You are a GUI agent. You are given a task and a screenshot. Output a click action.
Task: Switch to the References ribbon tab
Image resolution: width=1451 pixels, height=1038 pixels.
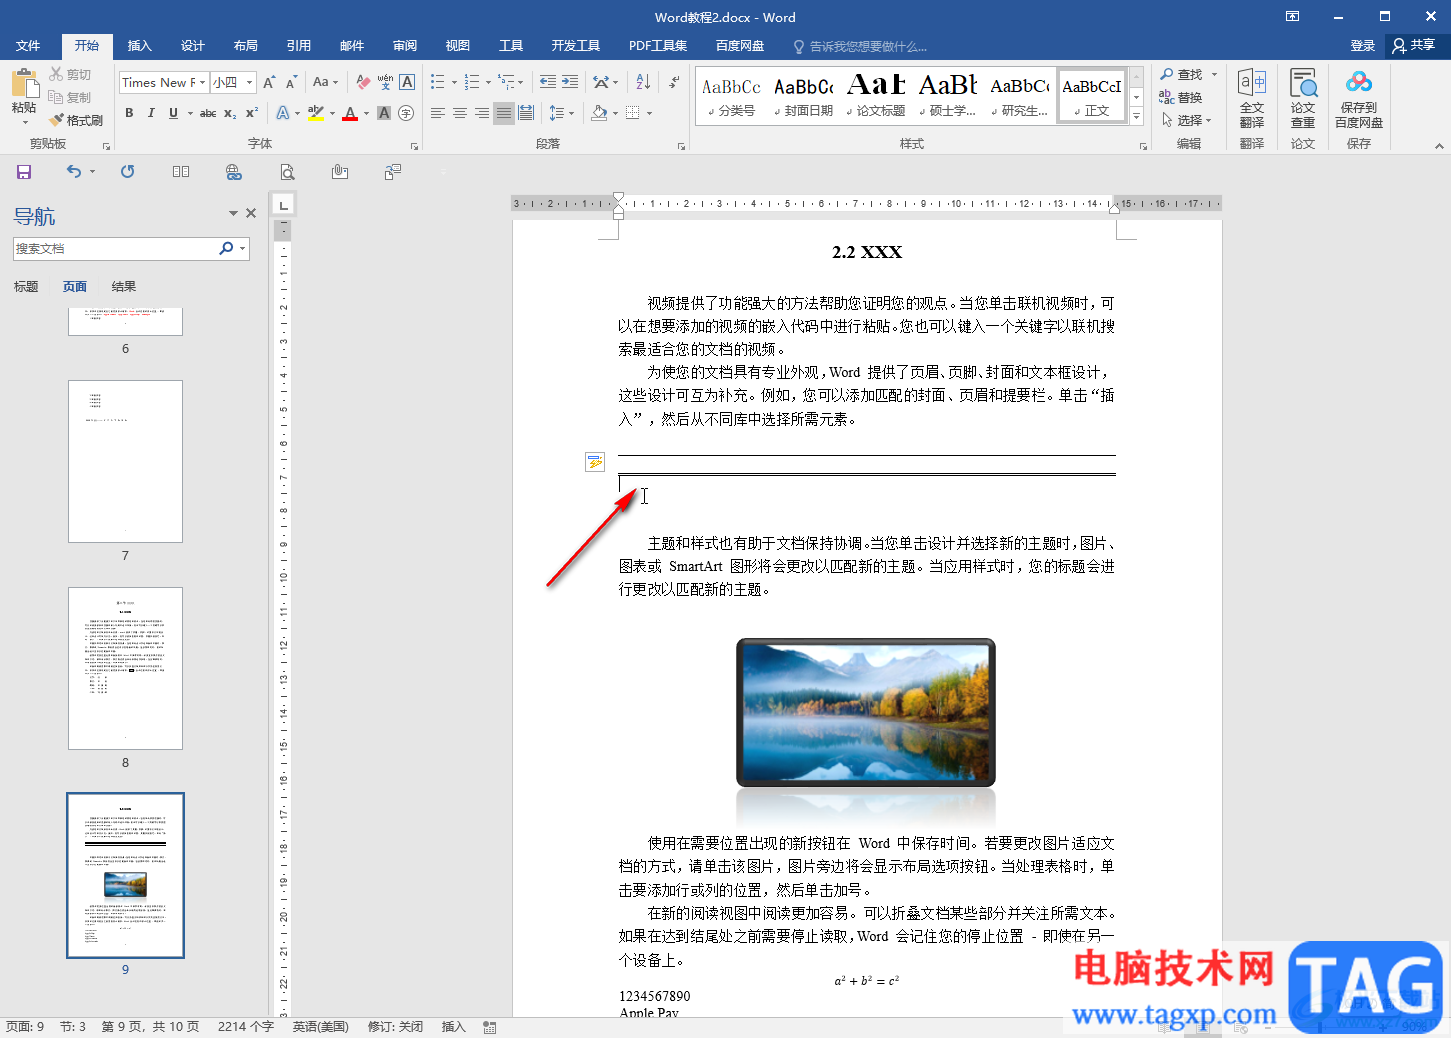299,45
